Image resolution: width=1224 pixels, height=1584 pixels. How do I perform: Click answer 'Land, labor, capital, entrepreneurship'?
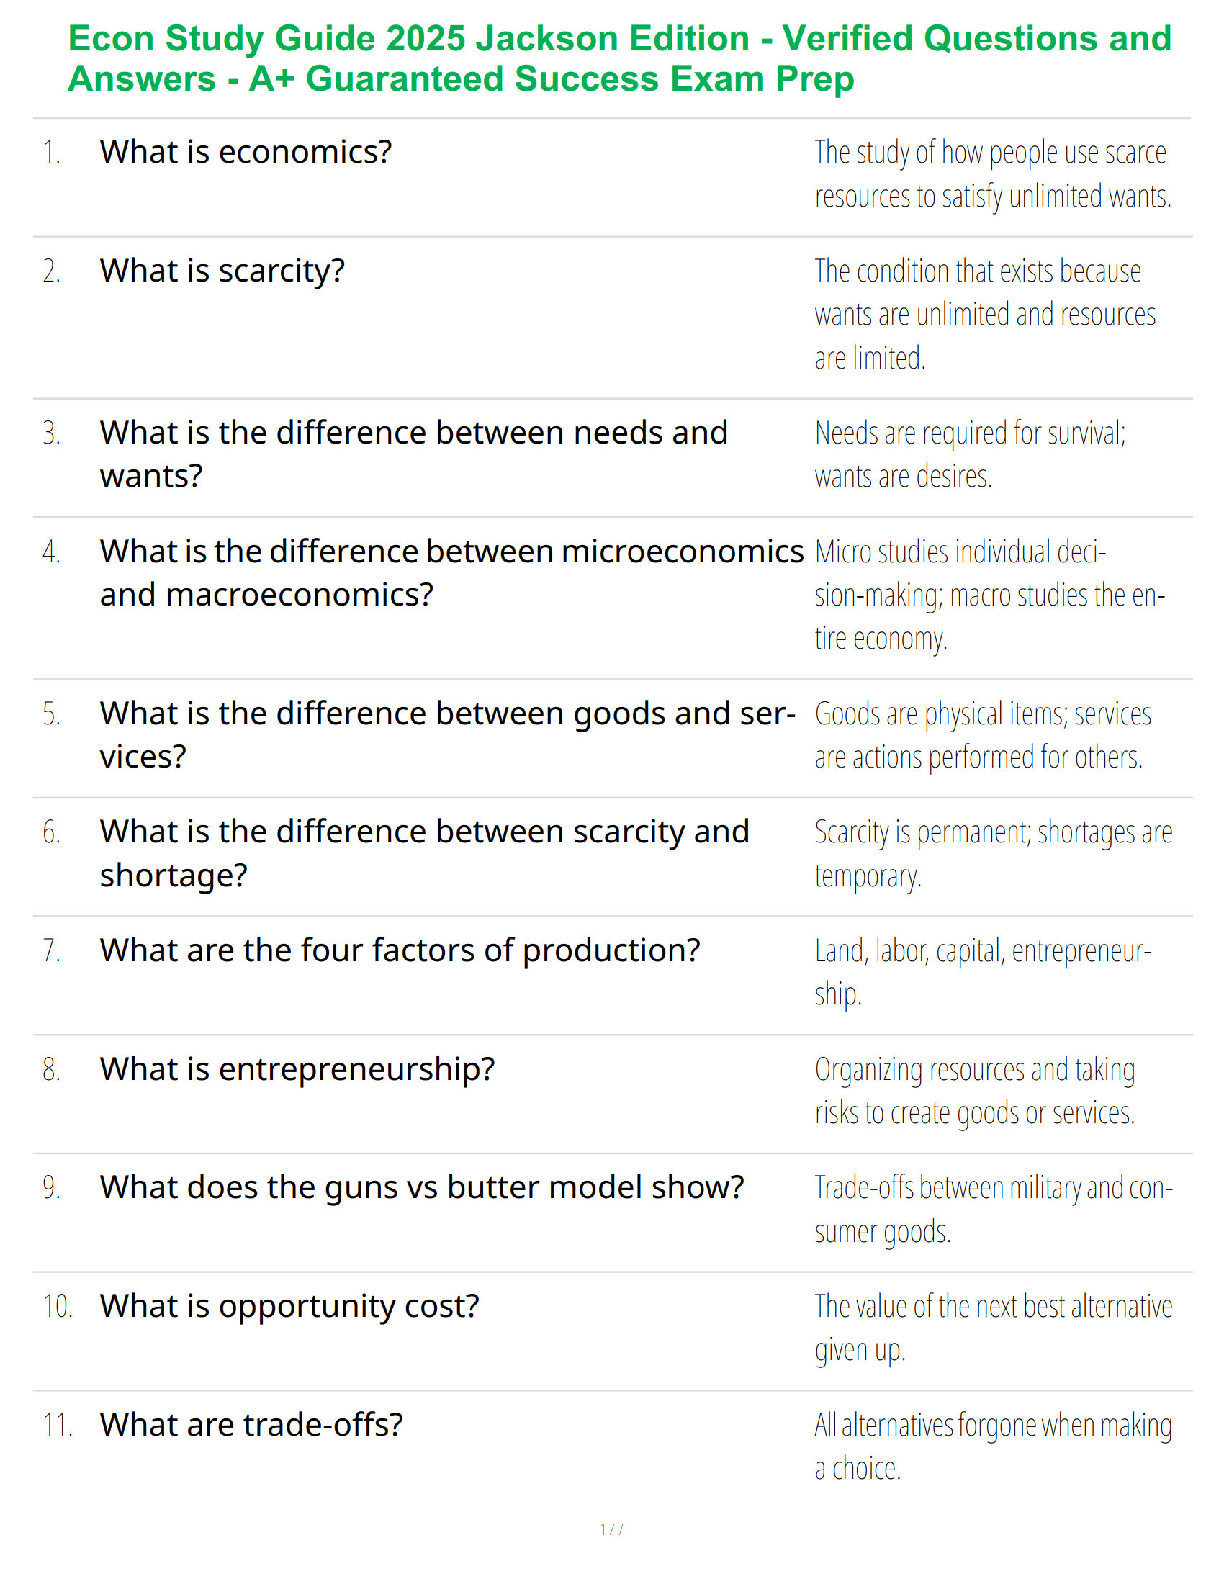pyautogui.click(x=983, y=972)
